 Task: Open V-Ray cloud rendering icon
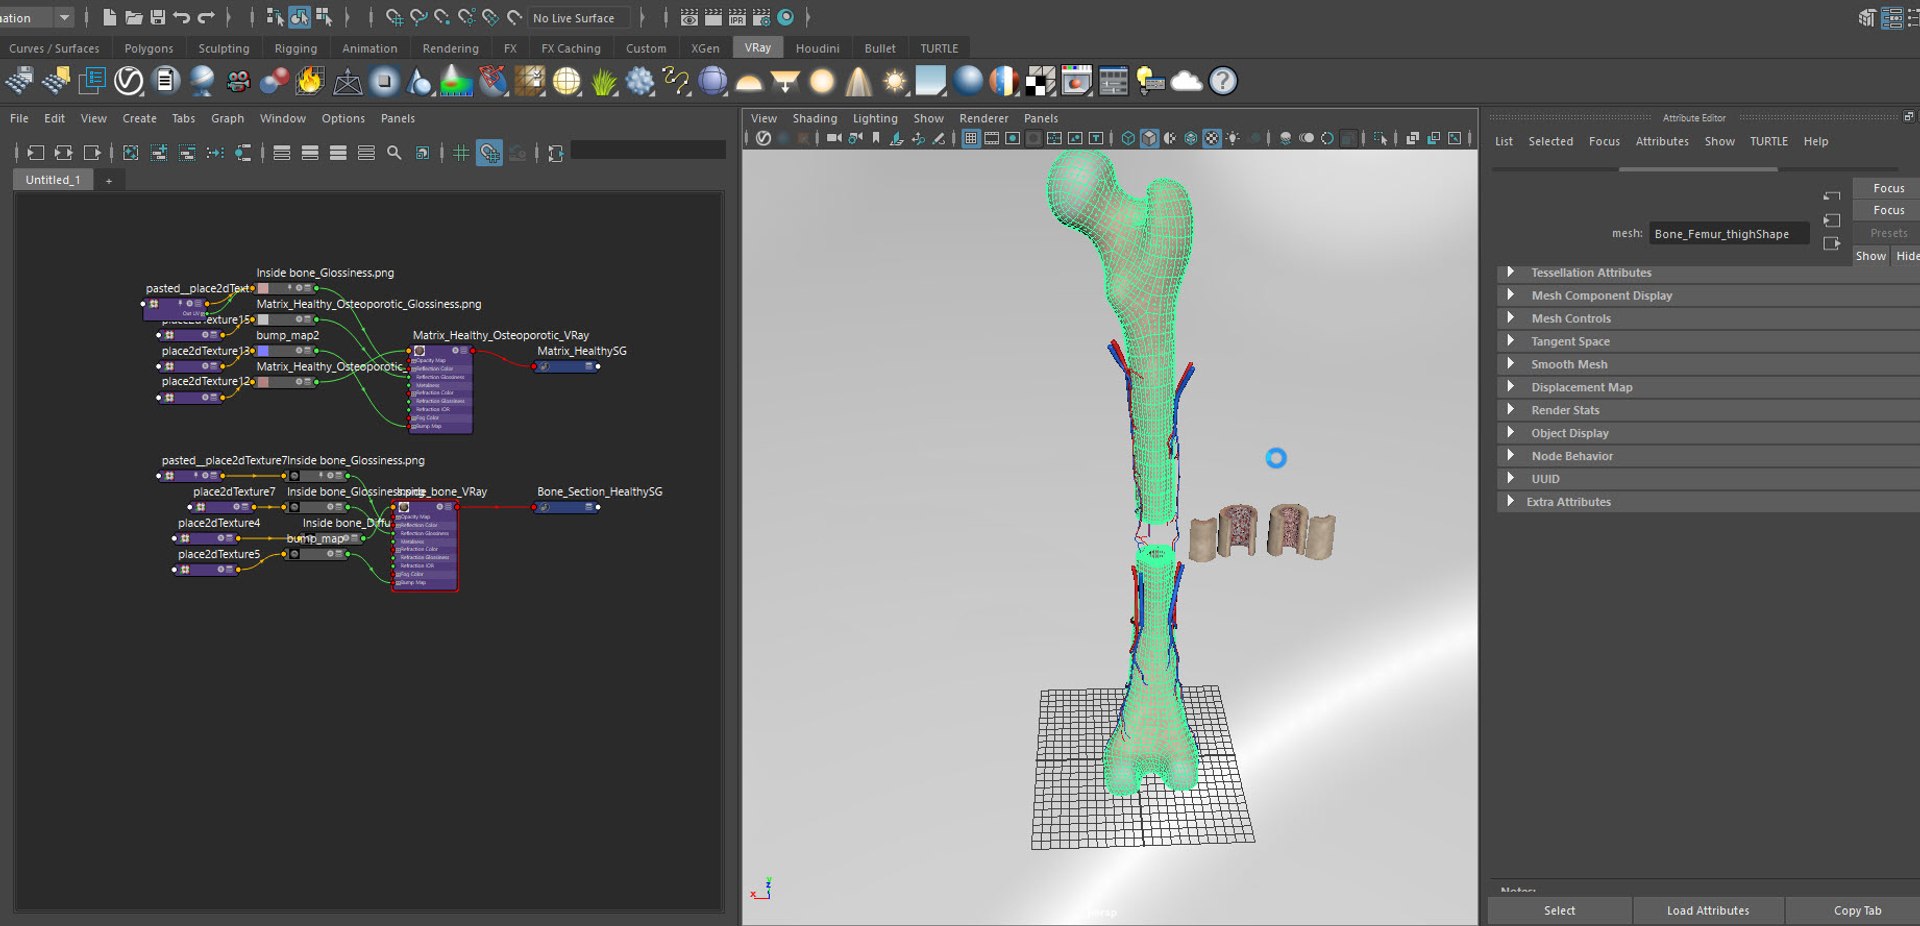tap(1186, 81)
